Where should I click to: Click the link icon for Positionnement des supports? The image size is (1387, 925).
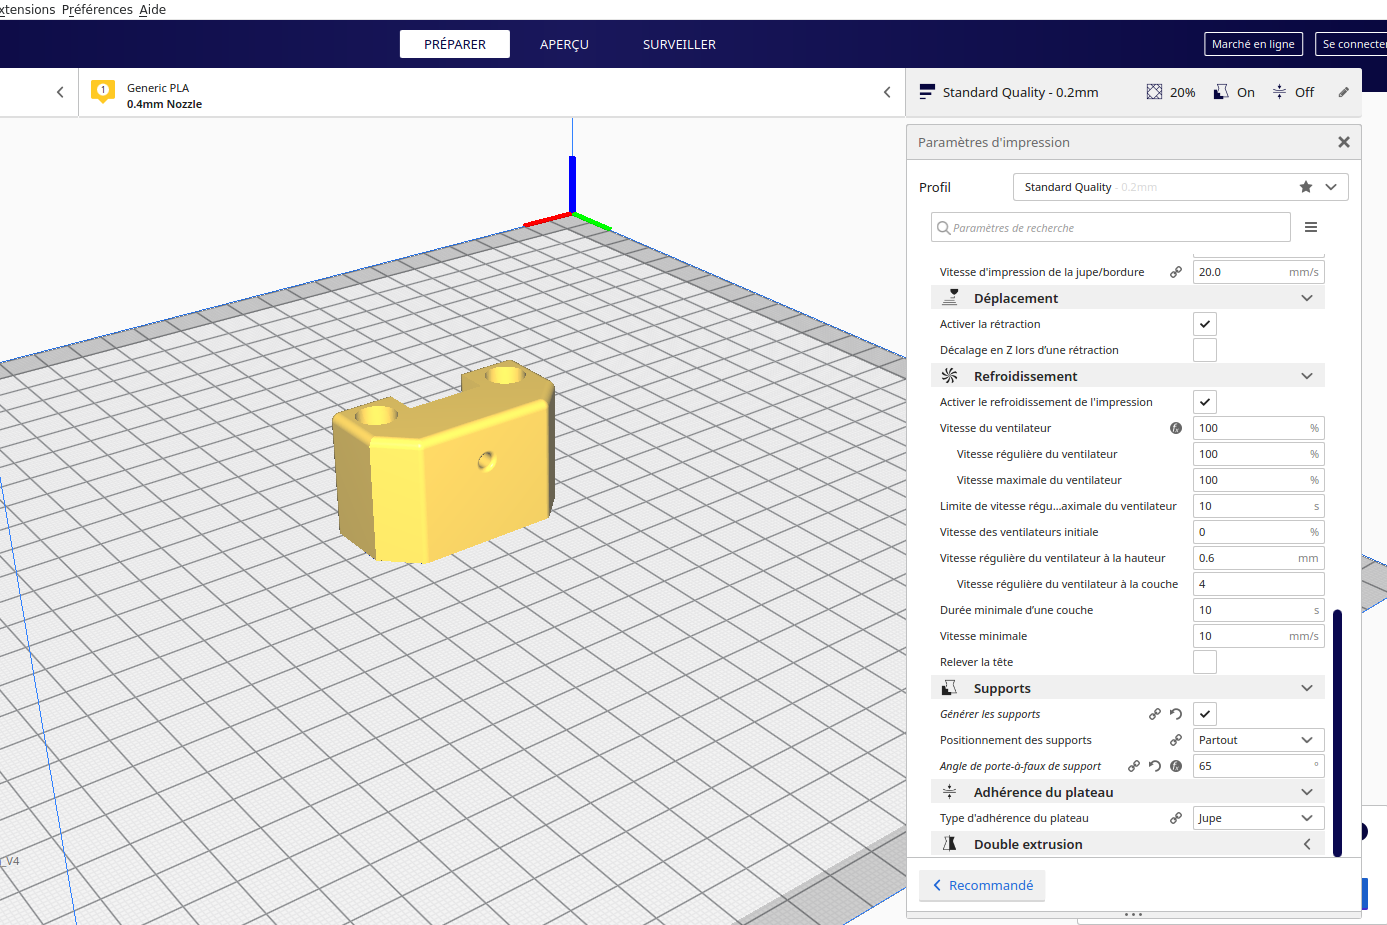coord(1176,740)
